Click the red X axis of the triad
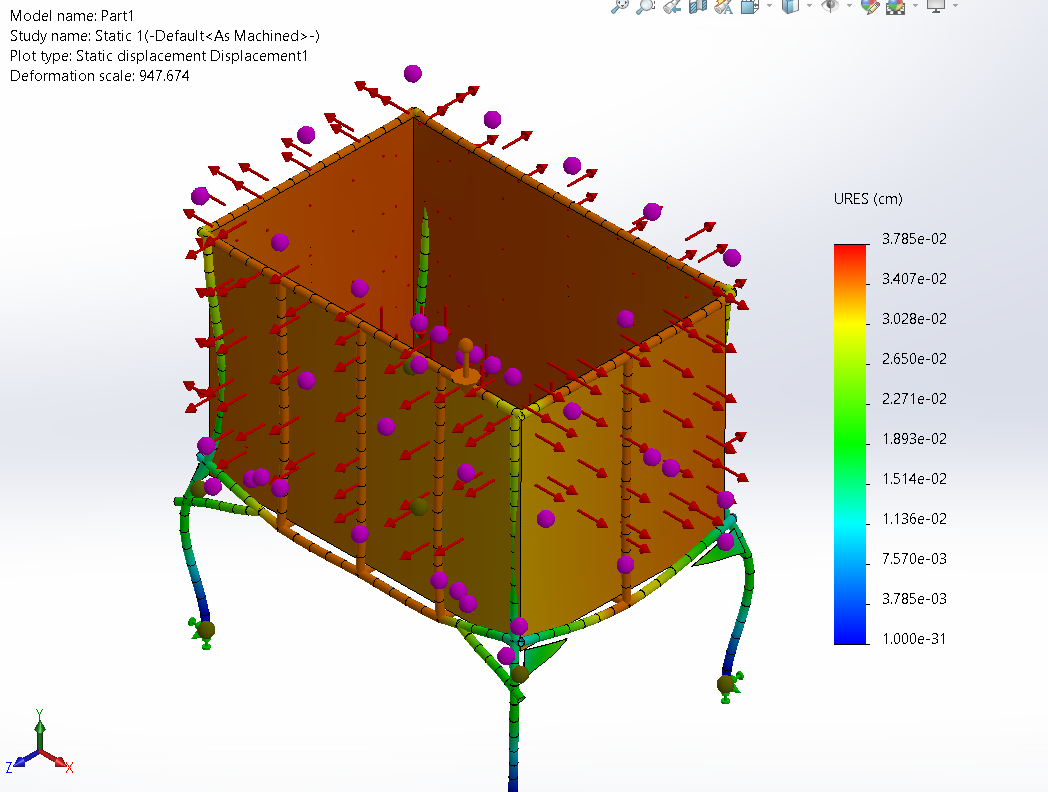Viewport: 1048px width, 792px height. coord(57,760)
